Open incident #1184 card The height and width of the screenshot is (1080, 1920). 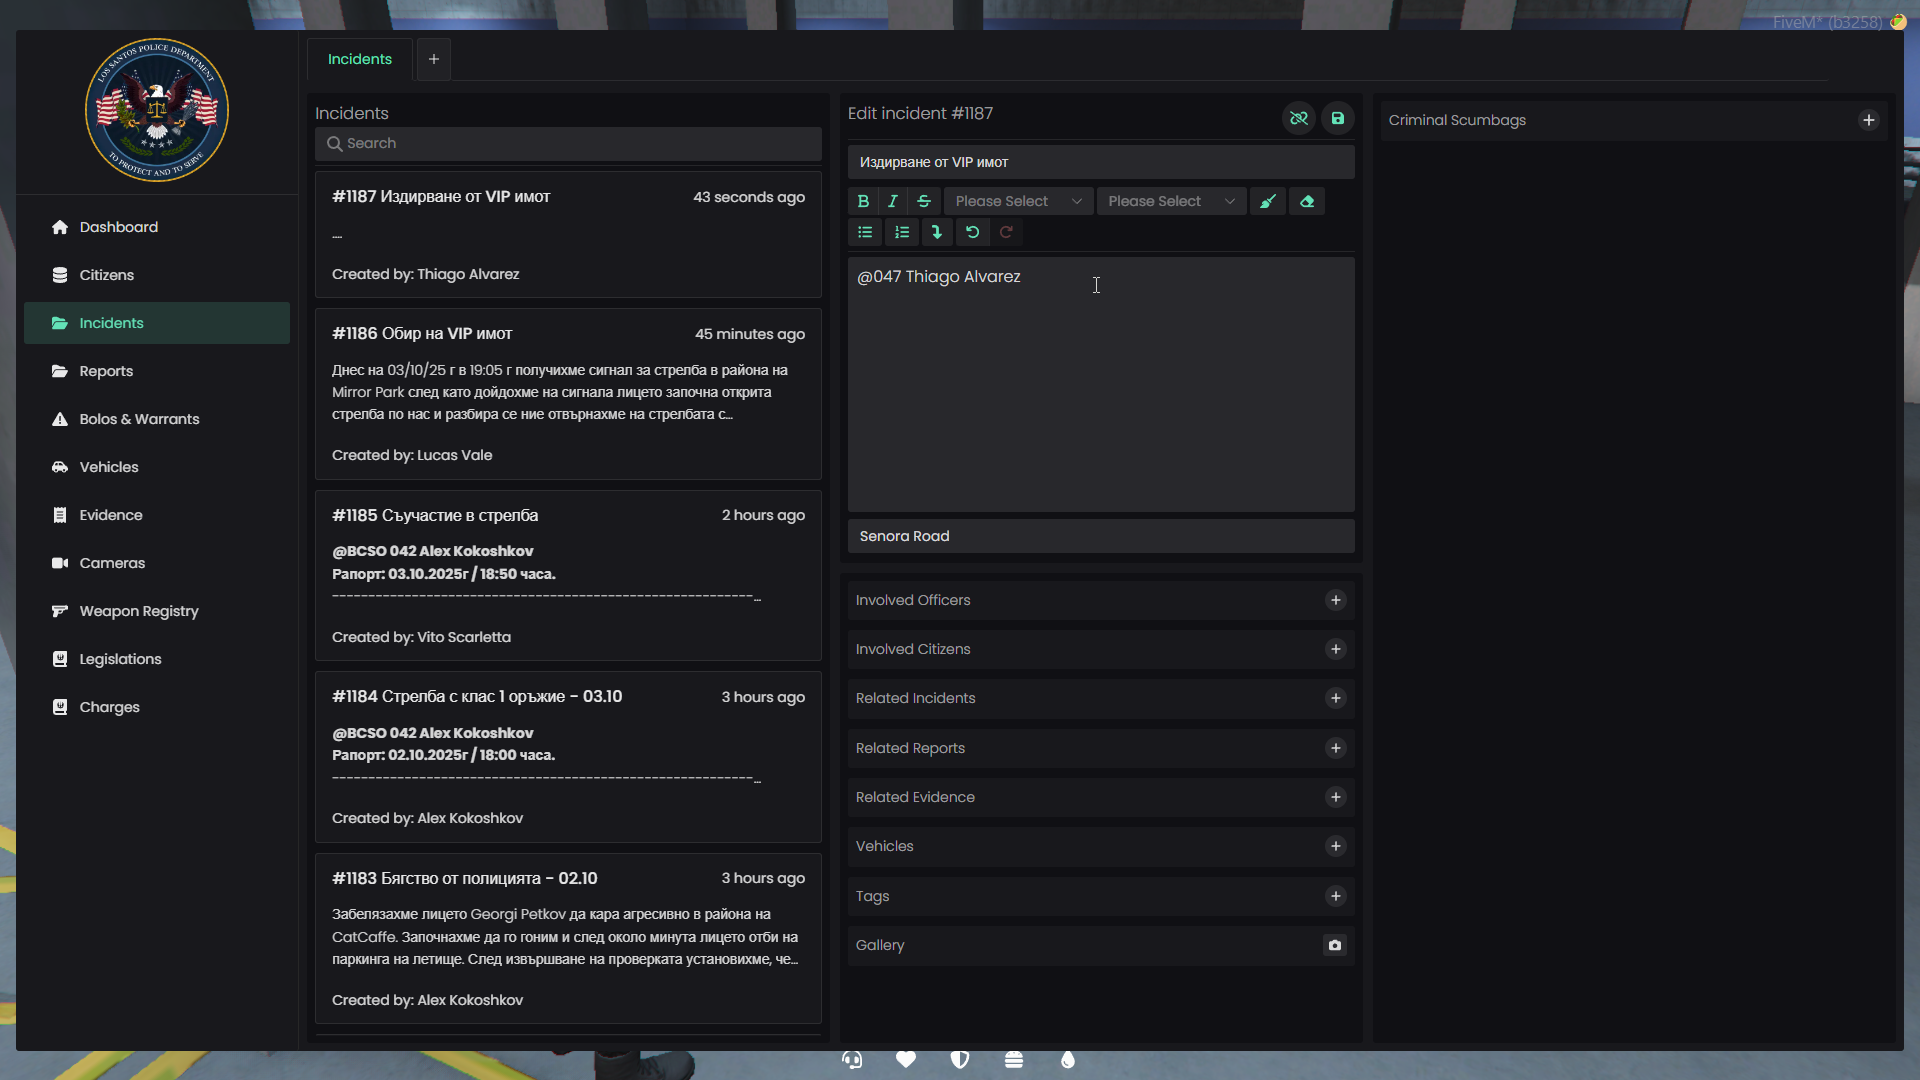pyautogui.click(x=568, y=757)
